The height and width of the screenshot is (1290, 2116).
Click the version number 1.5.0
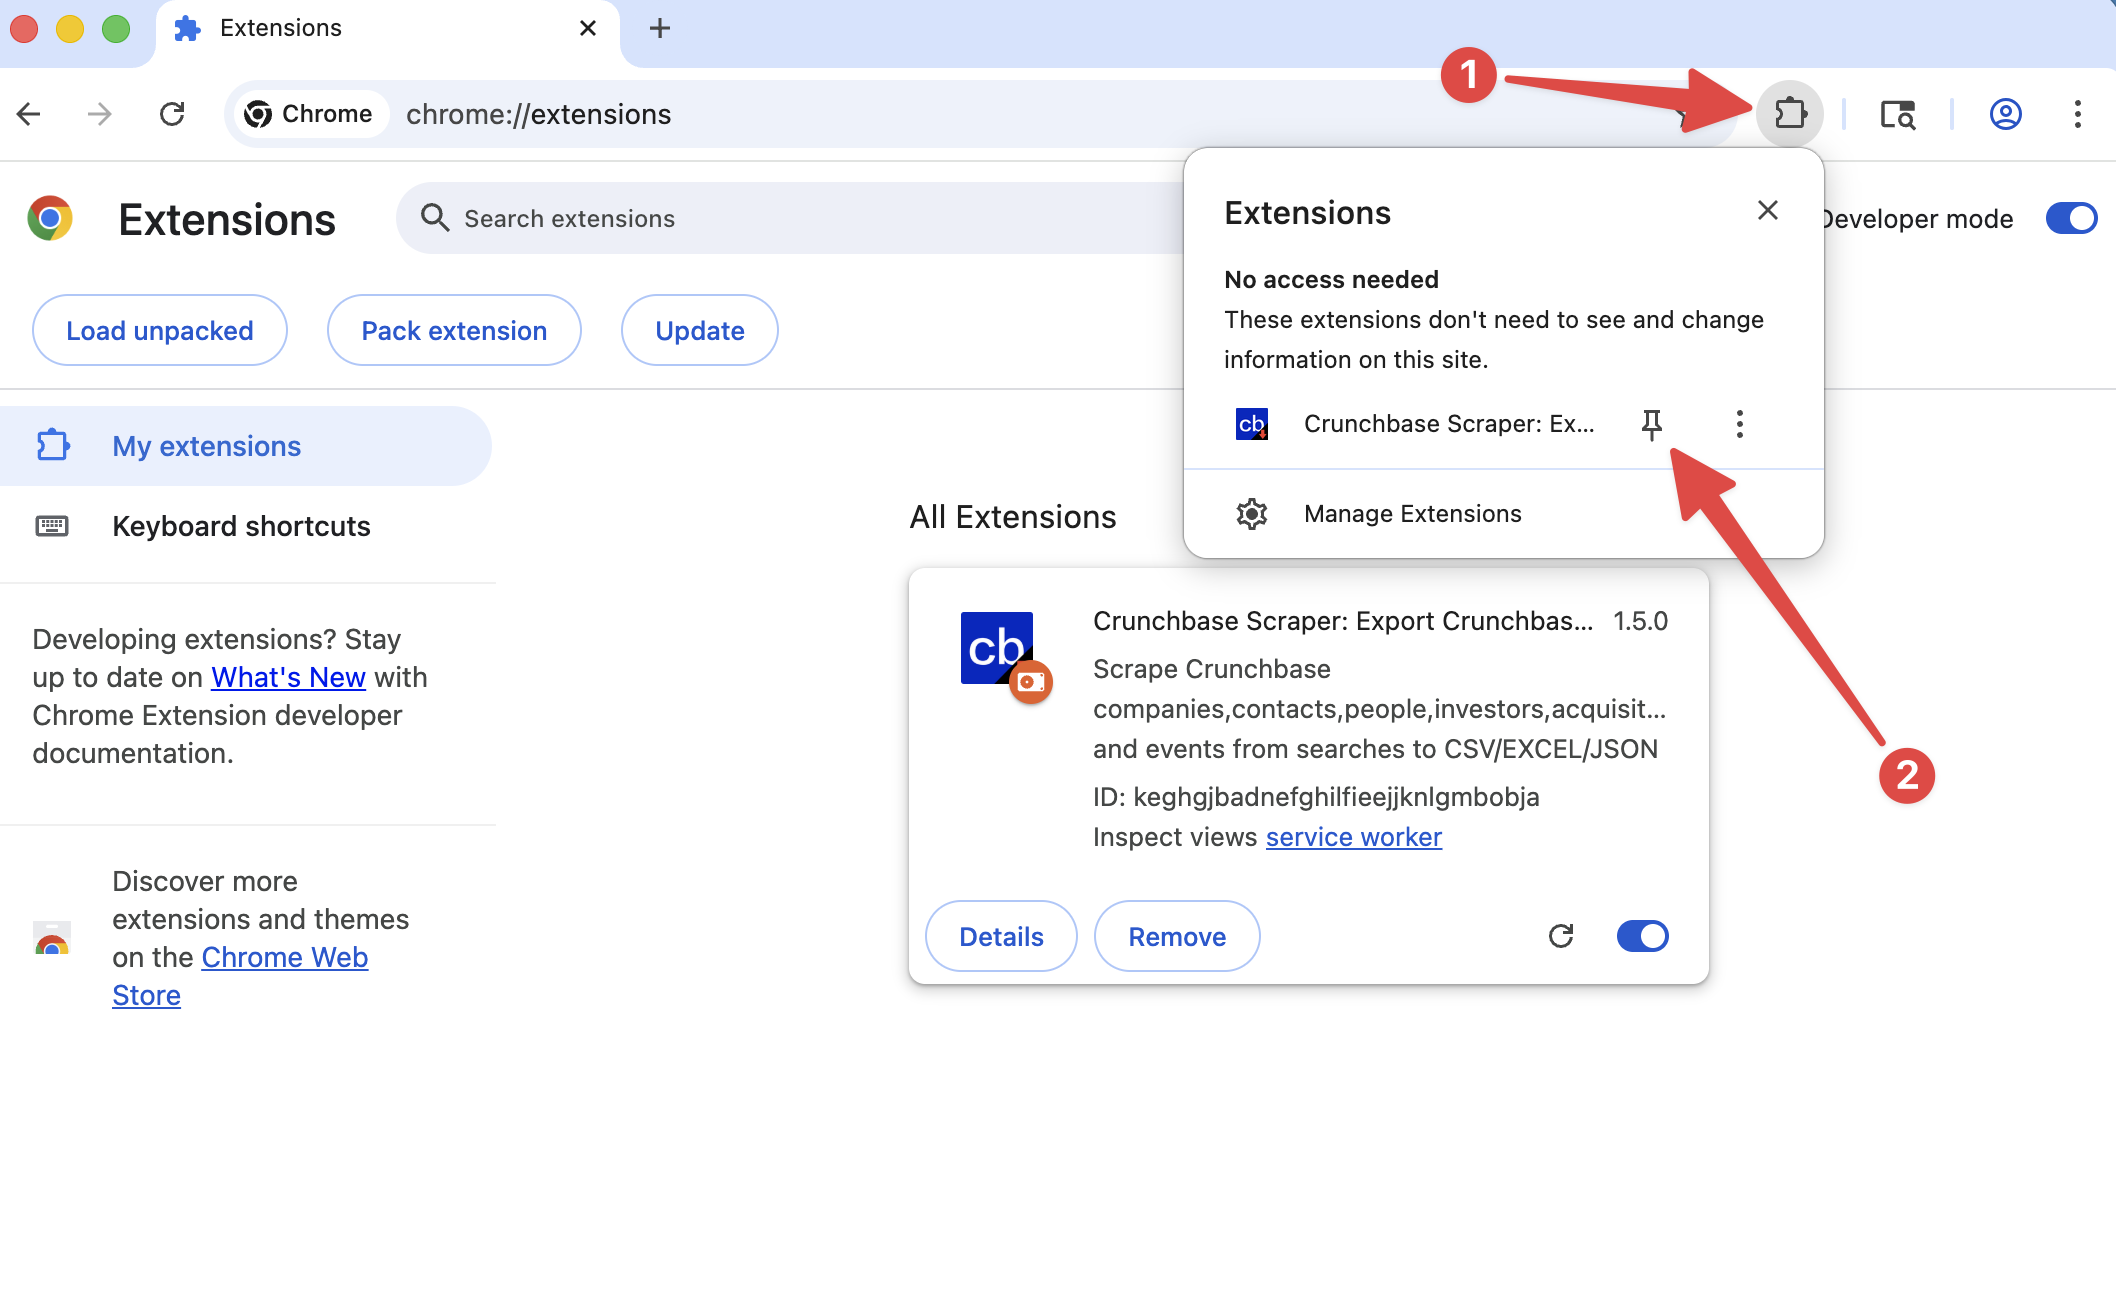(x=1640, y=621)
